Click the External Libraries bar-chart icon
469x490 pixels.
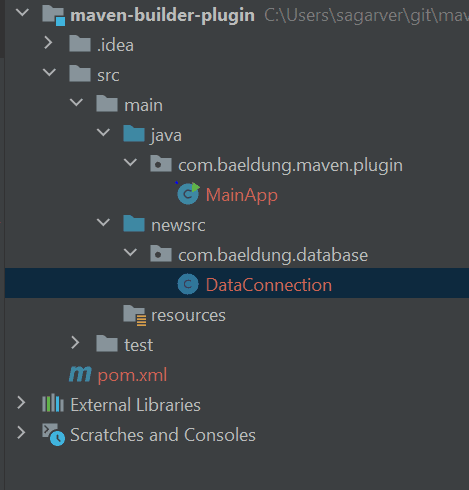pyautogui.click(x=53, y=403)
